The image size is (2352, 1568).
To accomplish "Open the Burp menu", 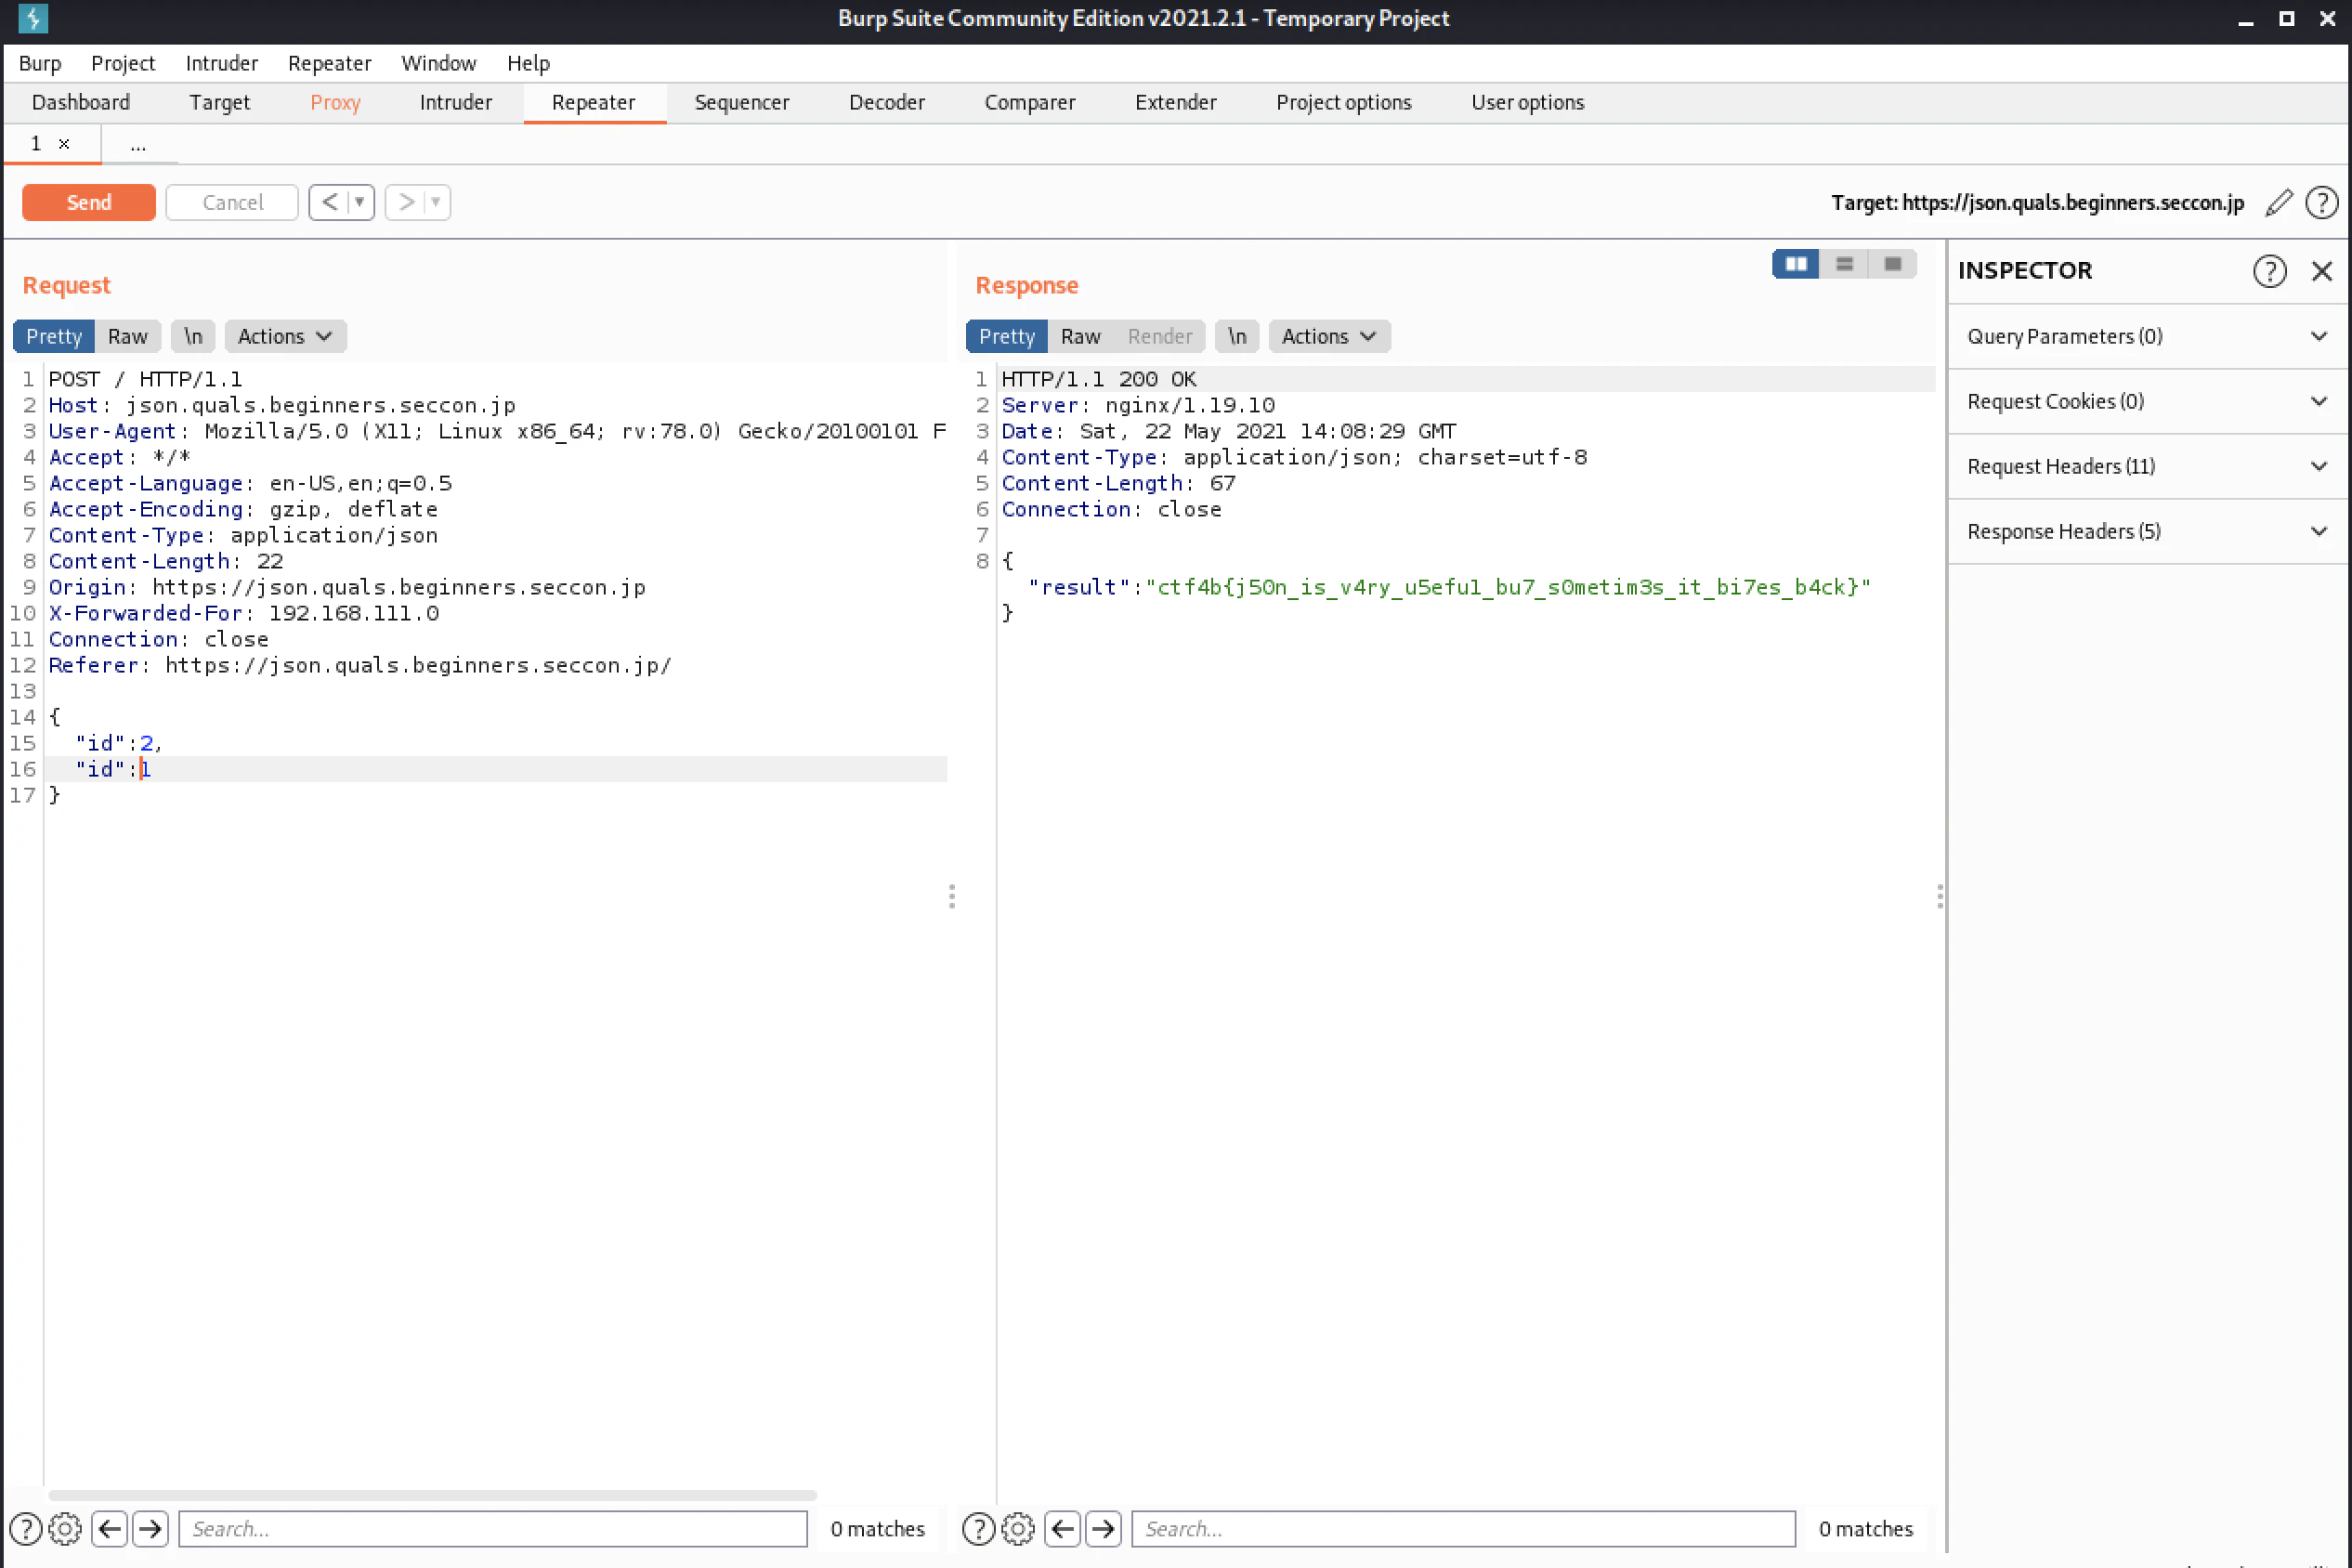I will [x=40, y=64].
